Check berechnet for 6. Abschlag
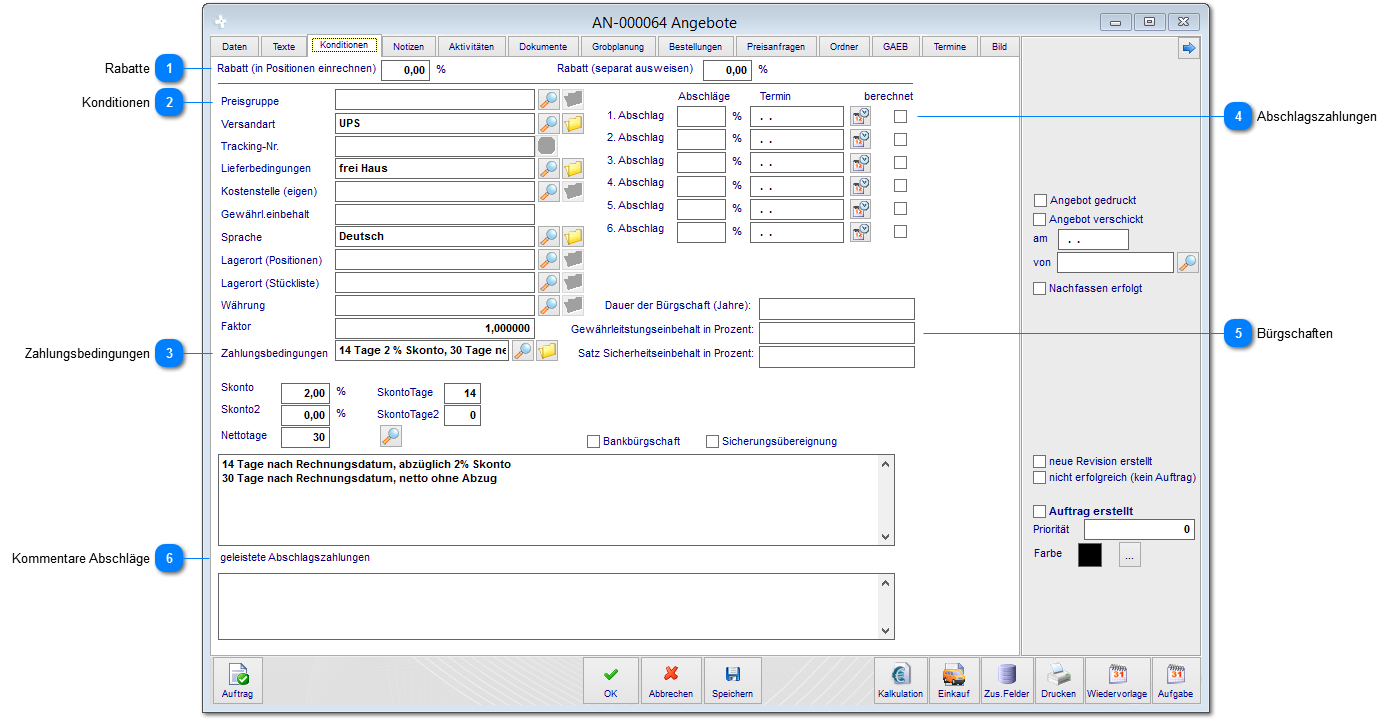Image resolution: width=1393 pixels, height=721 pixels. pyautogui.click(x=900, y=231)
